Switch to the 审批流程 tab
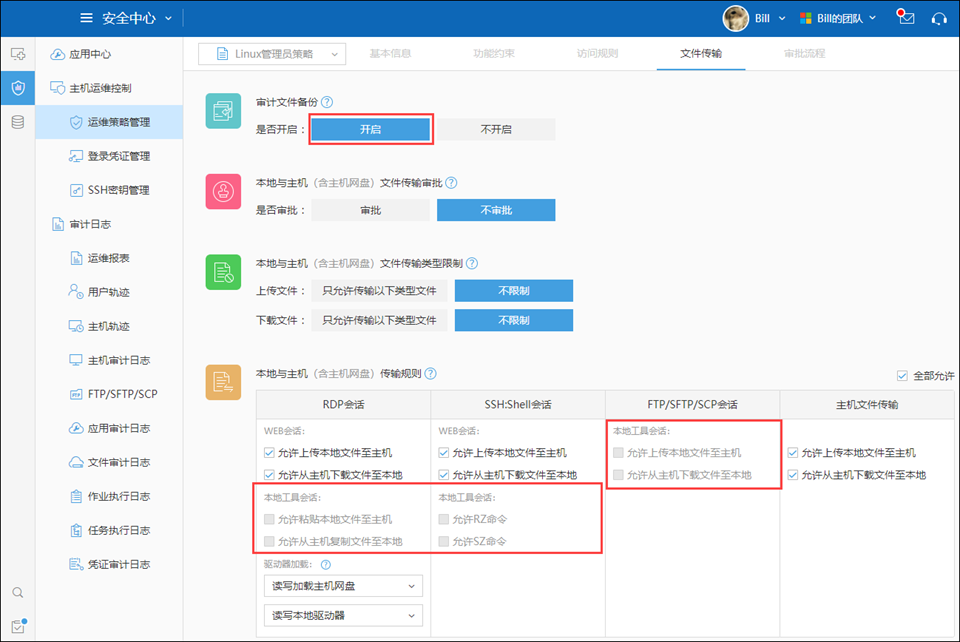Image resolution: width=960 pixels, height=642 pixels. [805, 54]
